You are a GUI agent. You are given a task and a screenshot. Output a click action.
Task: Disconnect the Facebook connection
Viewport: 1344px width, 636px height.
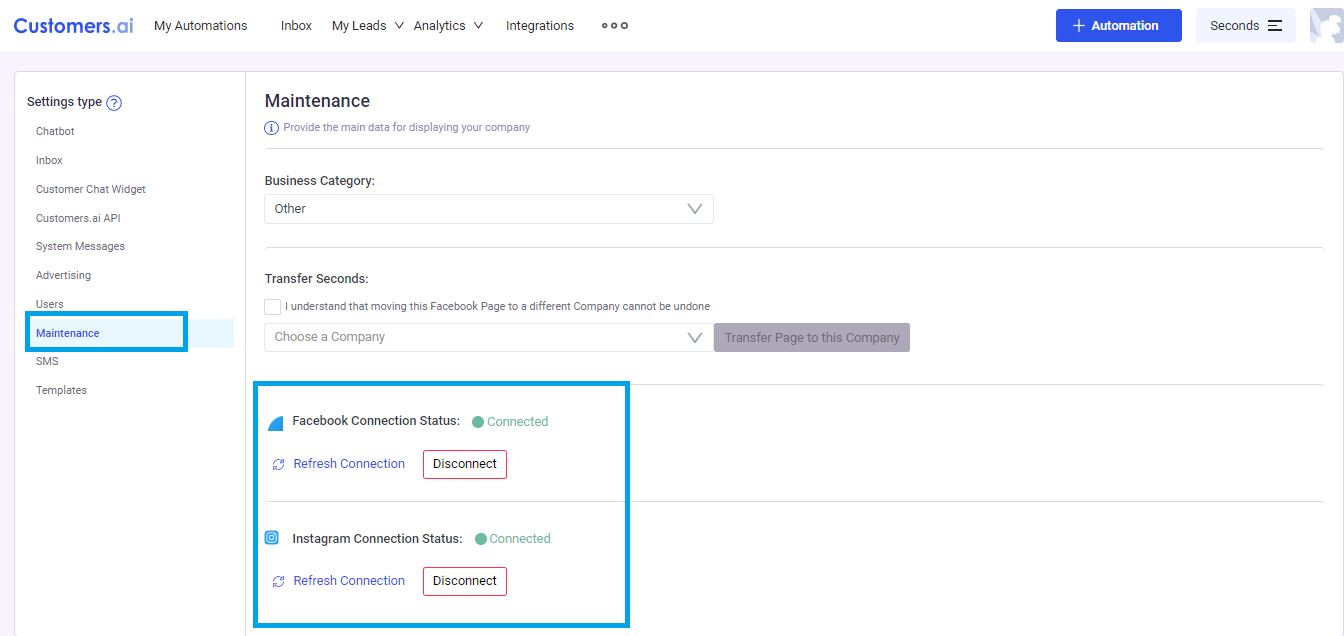[465, 464]
